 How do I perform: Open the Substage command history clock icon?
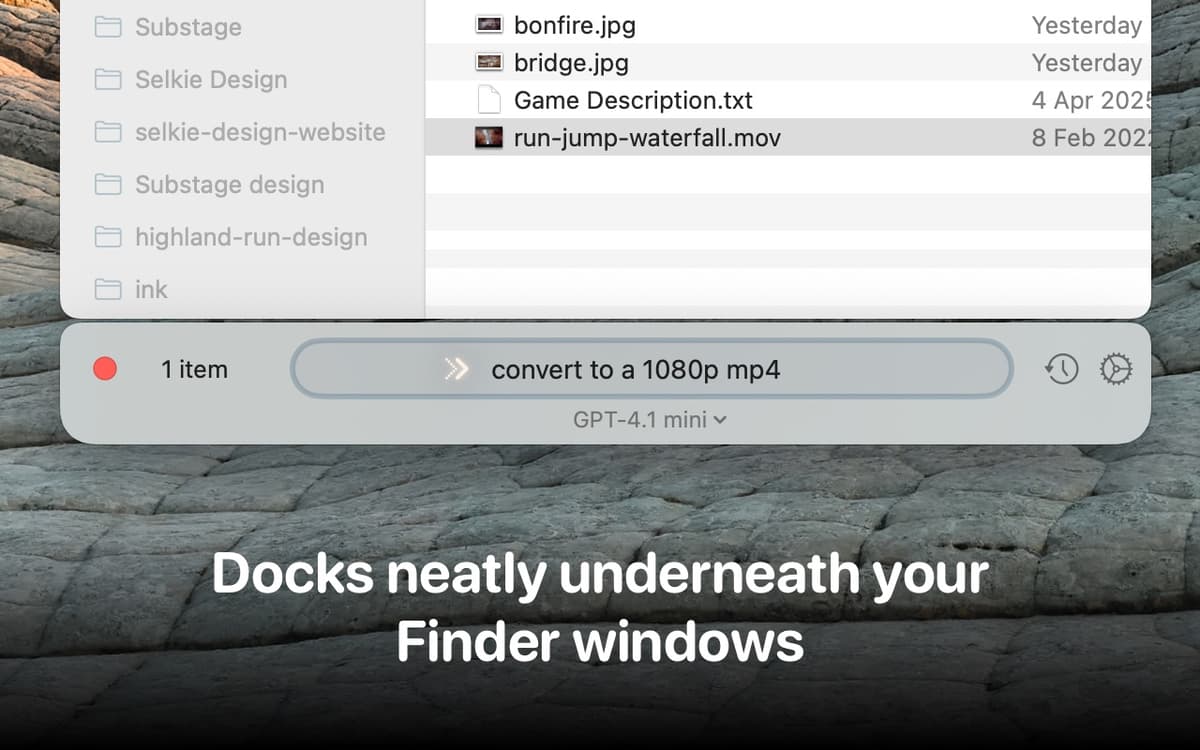(1062, 370)
